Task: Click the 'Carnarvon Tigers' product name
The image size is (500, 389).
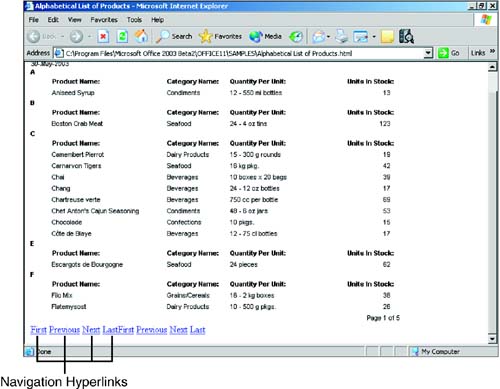Action: (76, 166)
